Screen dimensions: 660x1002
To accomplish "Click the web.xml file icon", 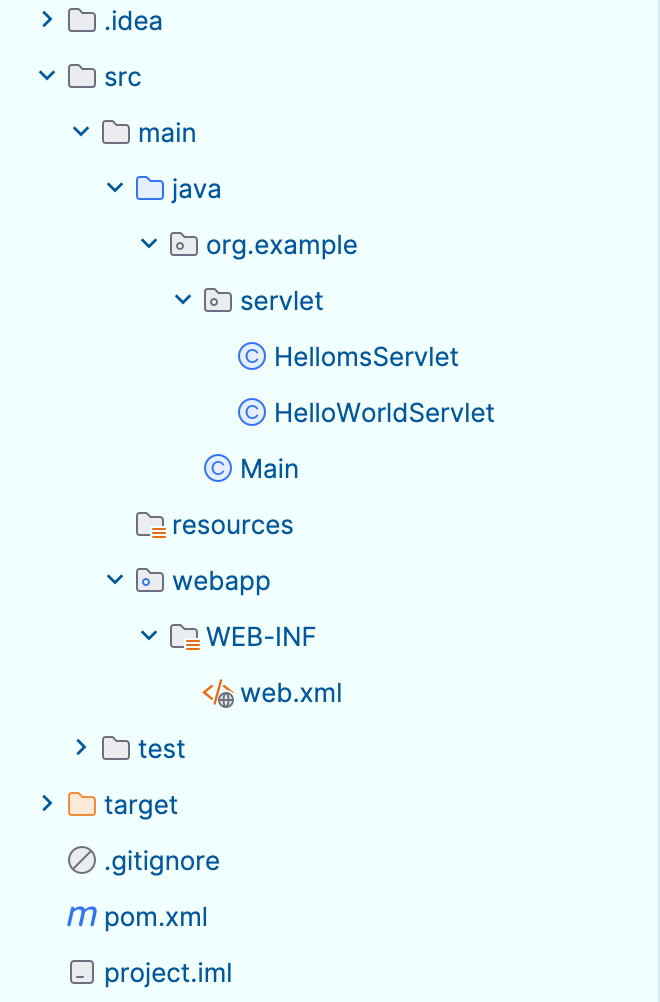I will tap(218, 693).
